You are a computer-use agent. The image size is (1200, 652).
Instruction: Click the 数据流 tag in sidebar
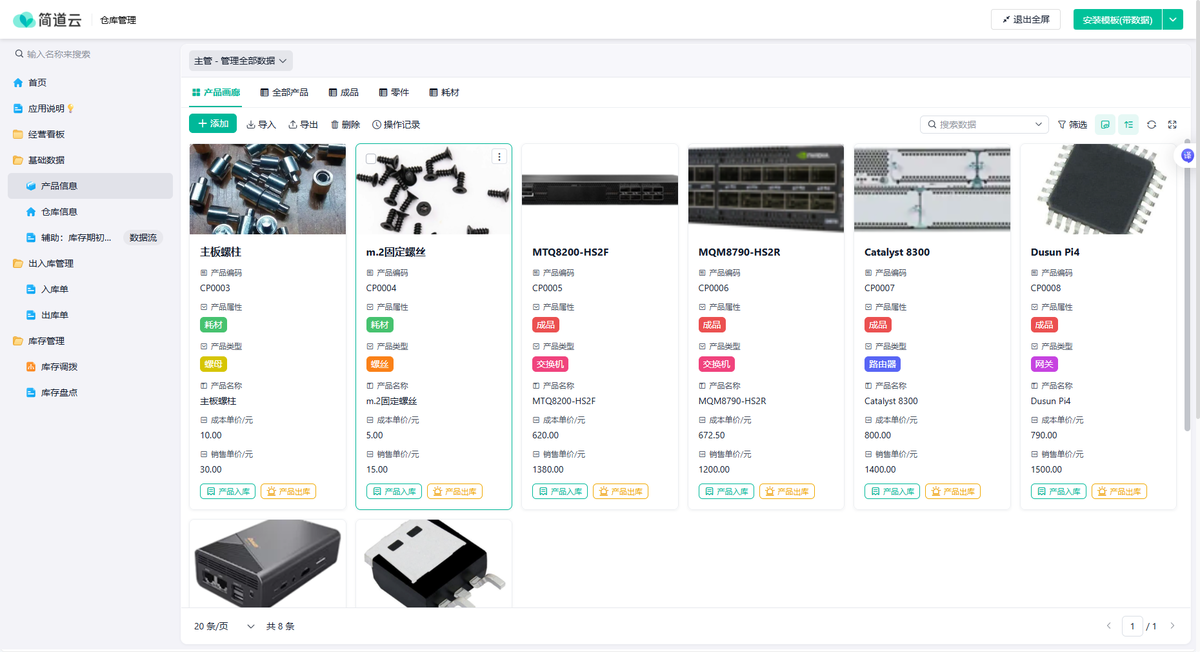(x=144, y=237)
